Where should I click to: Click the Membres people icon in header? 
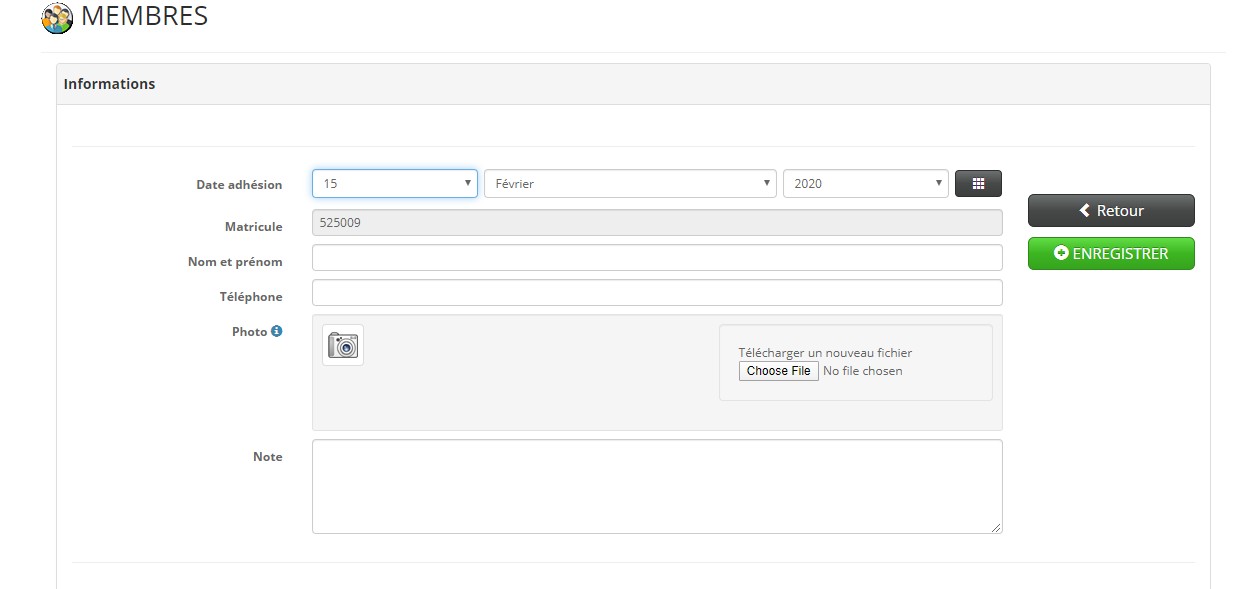(x=57, y=17)
